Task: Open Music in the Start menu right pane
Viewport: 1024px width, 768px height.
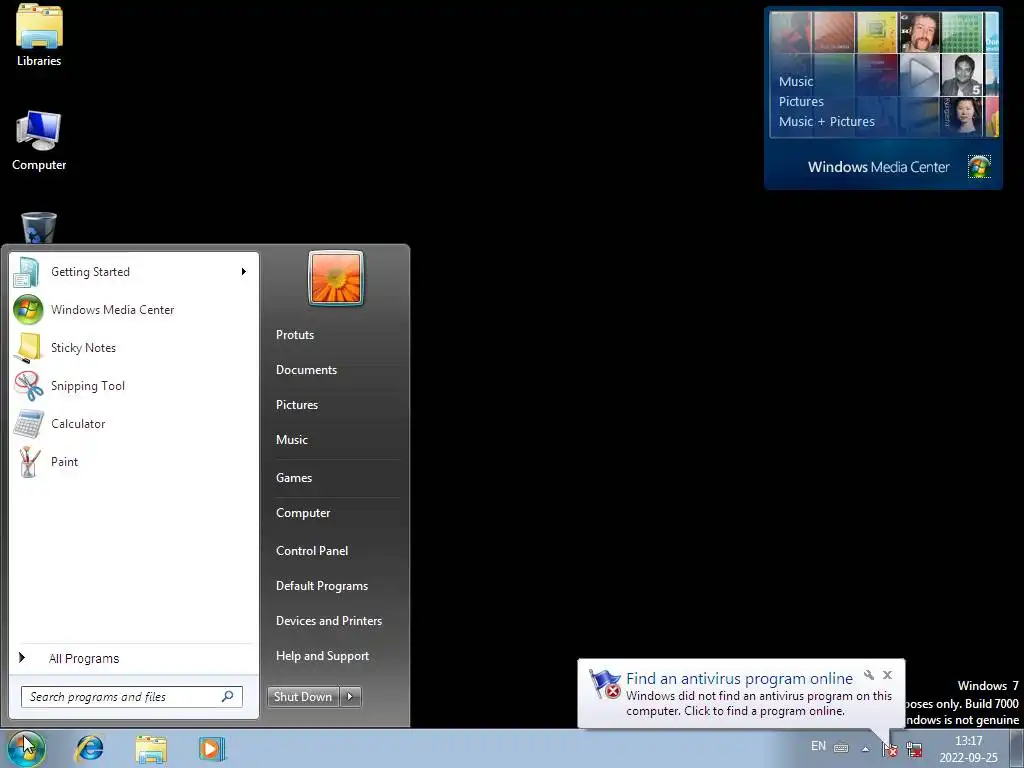Action: [292, 440]
